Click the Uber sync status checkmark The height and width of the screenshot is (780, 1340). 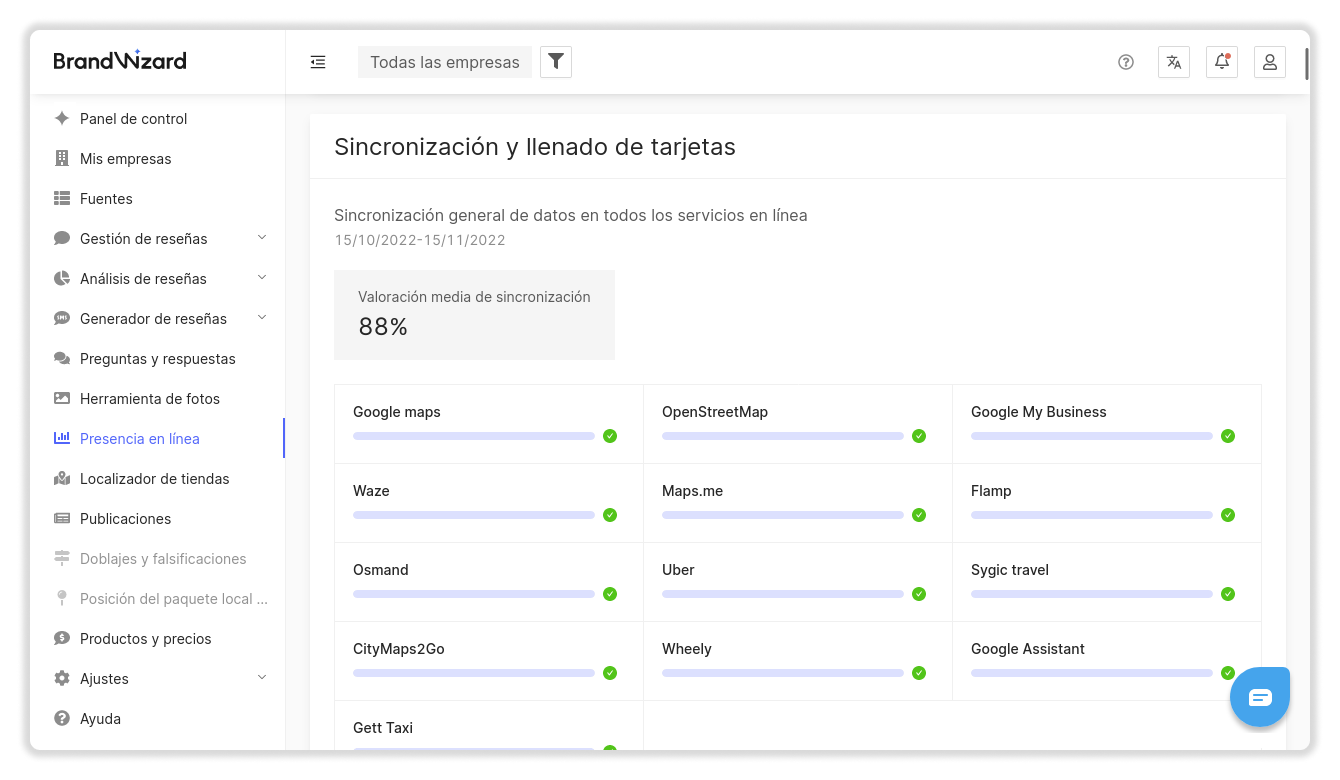(x=919, y=594)
